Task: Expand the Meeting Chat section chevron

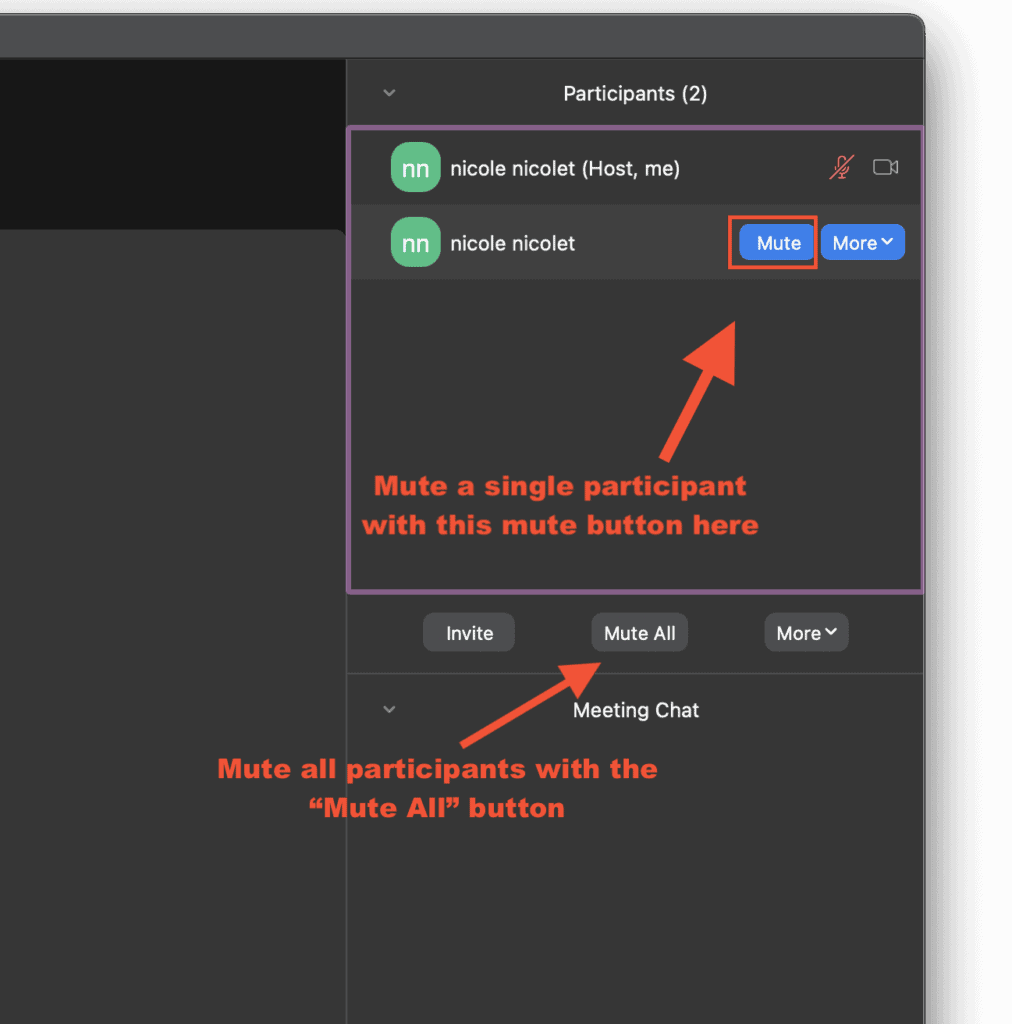Action: [388, 710]
